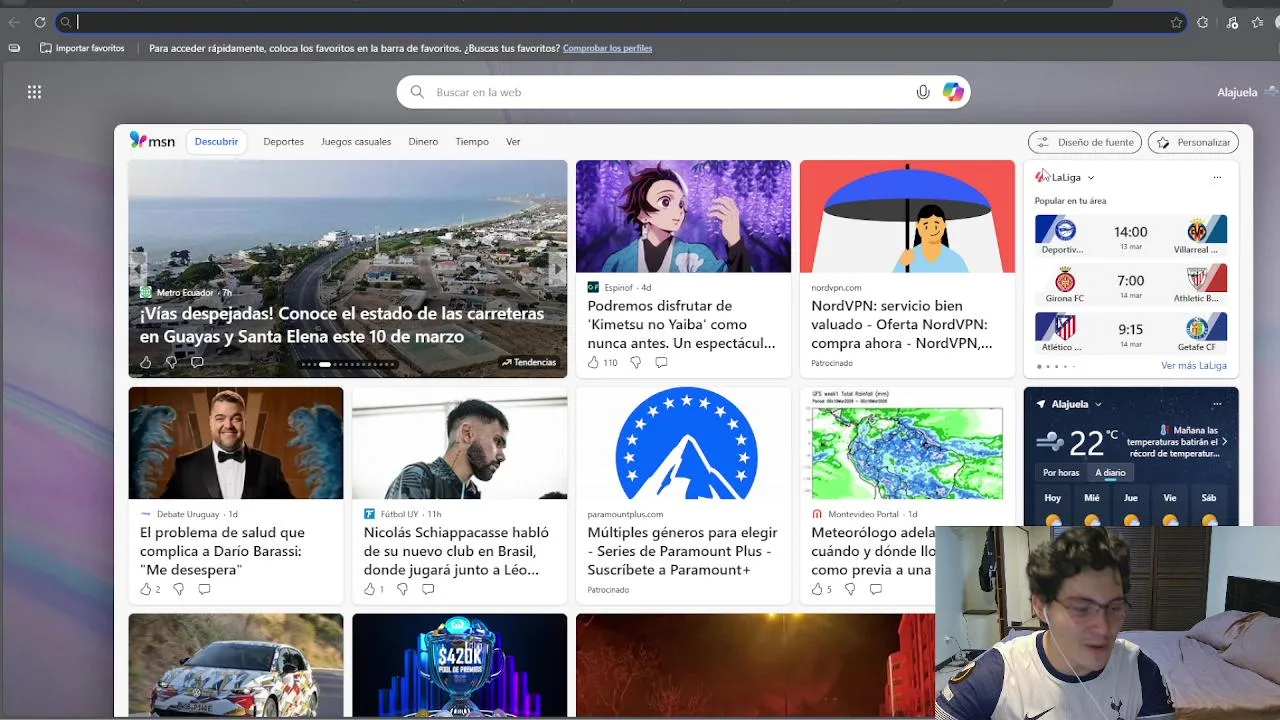Click the nordvpn.com source label
This screenshot has height=720, width=1280.
[x=836, y=287]
